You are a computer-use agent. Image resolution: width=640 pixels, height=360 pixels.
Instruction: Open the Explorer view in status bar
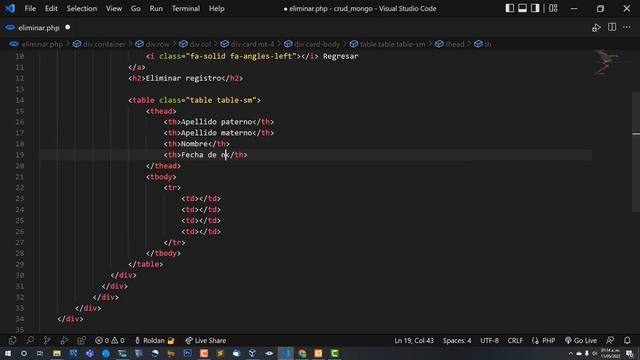[12, 340]
